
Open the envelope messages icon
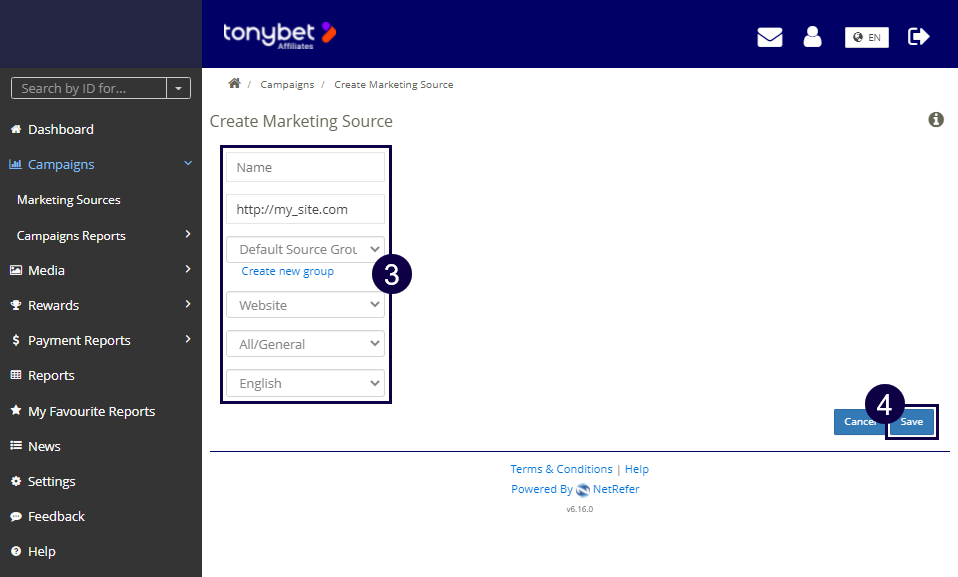point(769,36)
